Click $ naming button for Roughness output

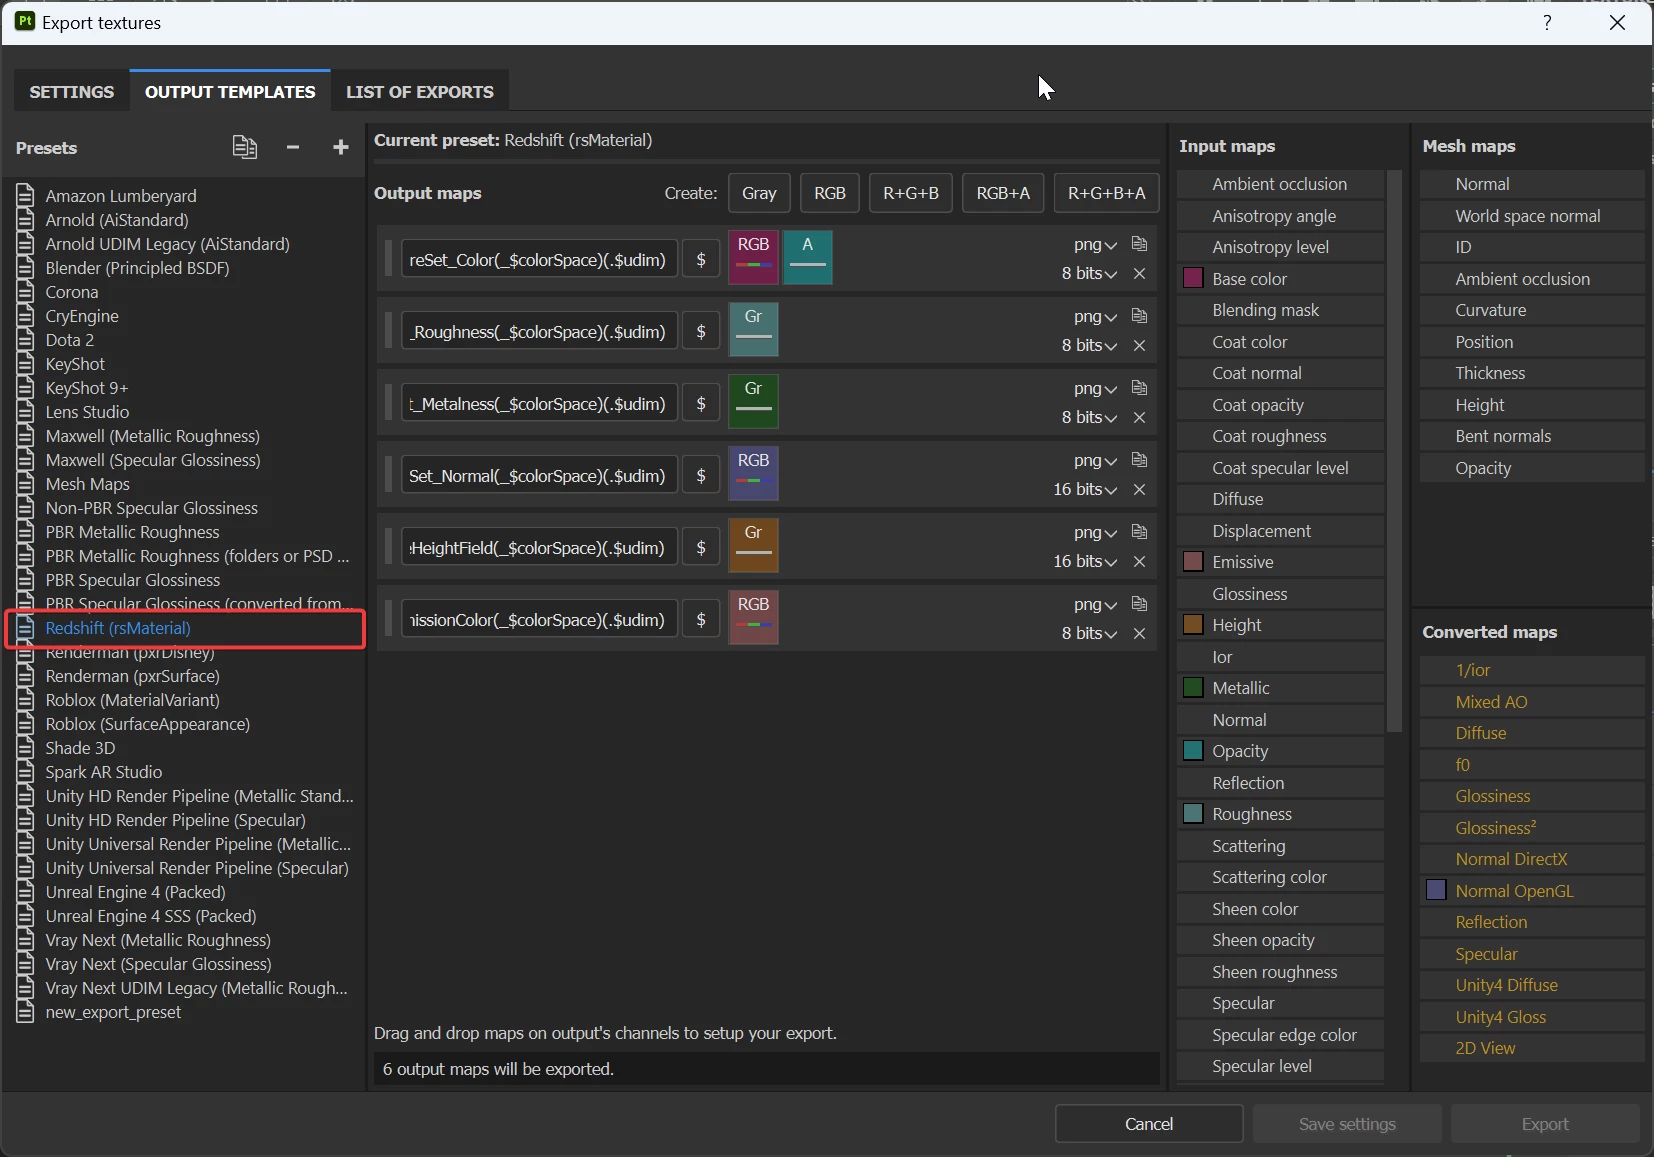tap(701, 331)
